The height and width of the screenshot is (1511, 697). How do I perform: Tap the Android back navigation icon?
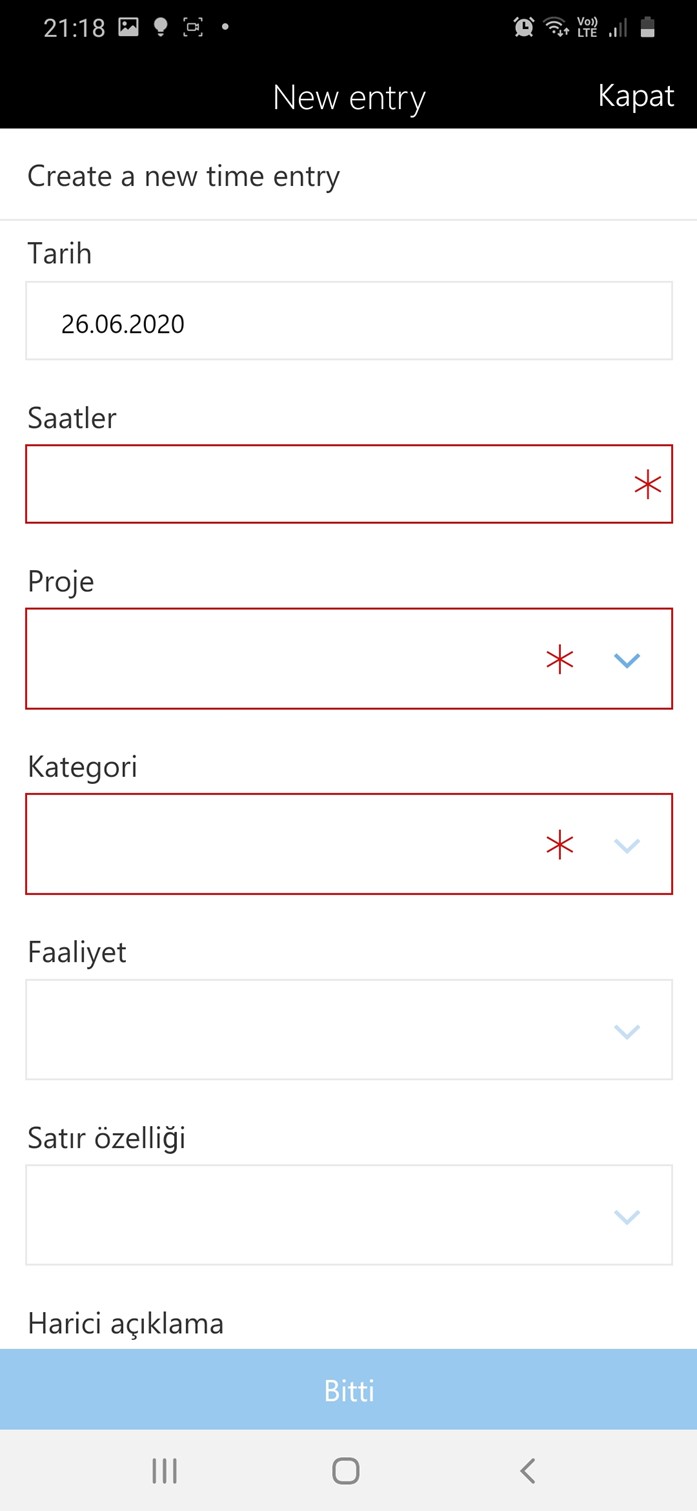(x=528, y=1470)
